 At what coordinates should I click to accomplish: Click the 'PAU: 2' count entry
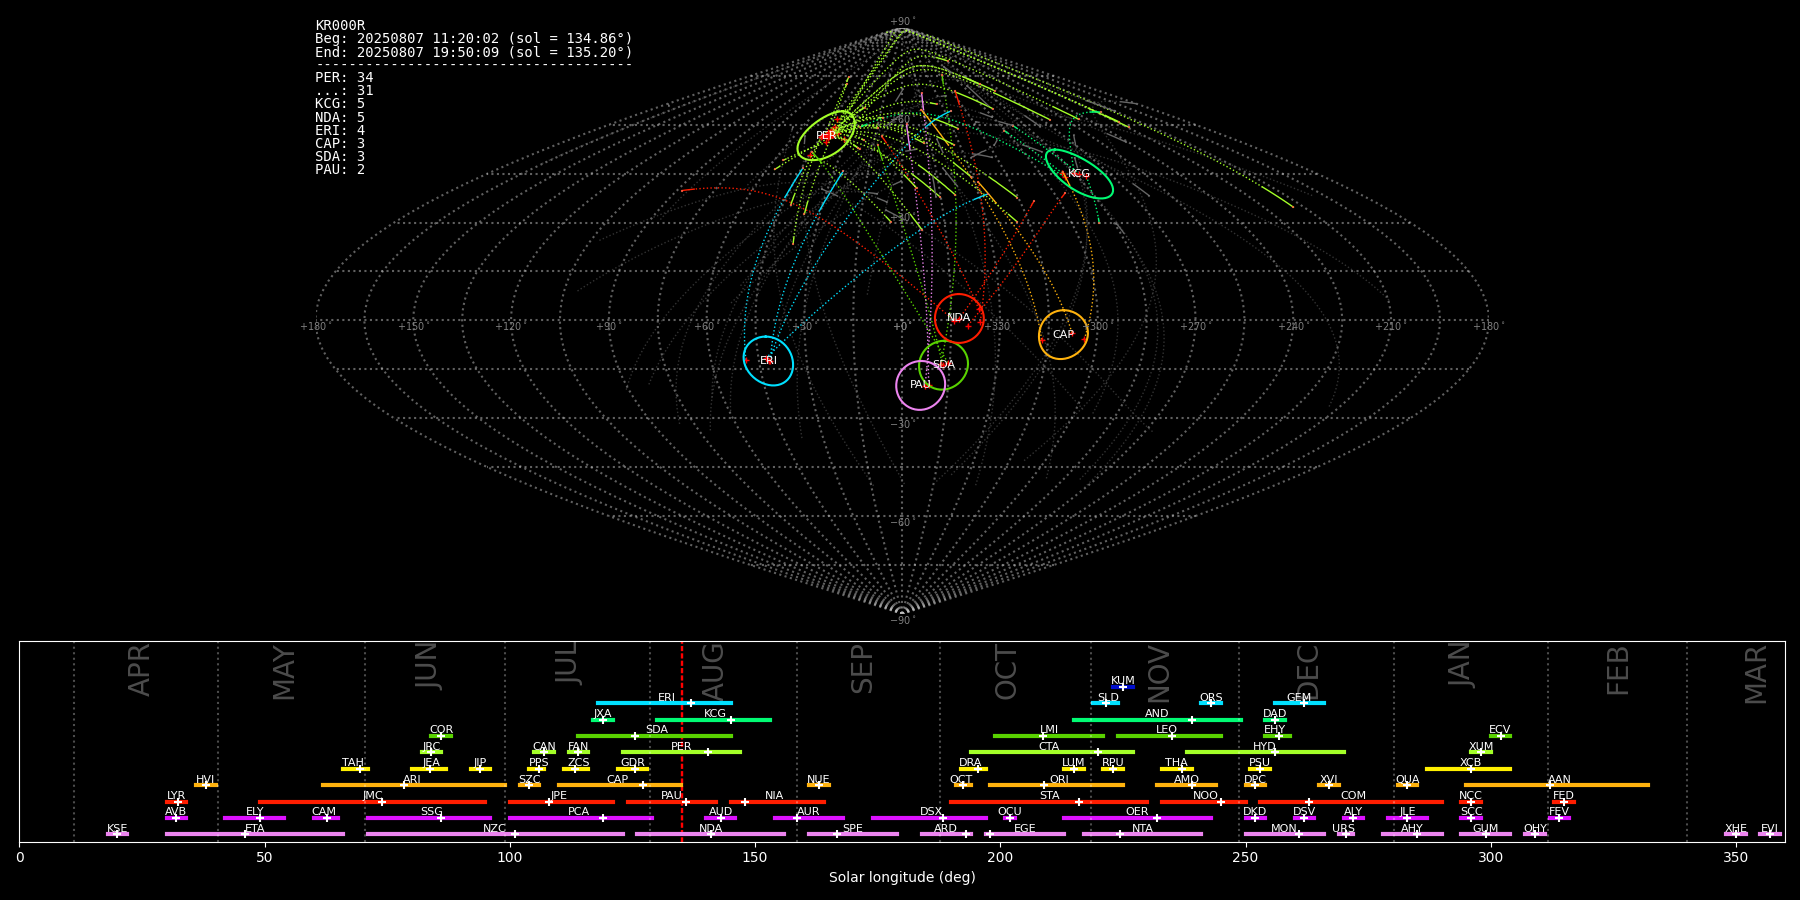coord(340,169)
